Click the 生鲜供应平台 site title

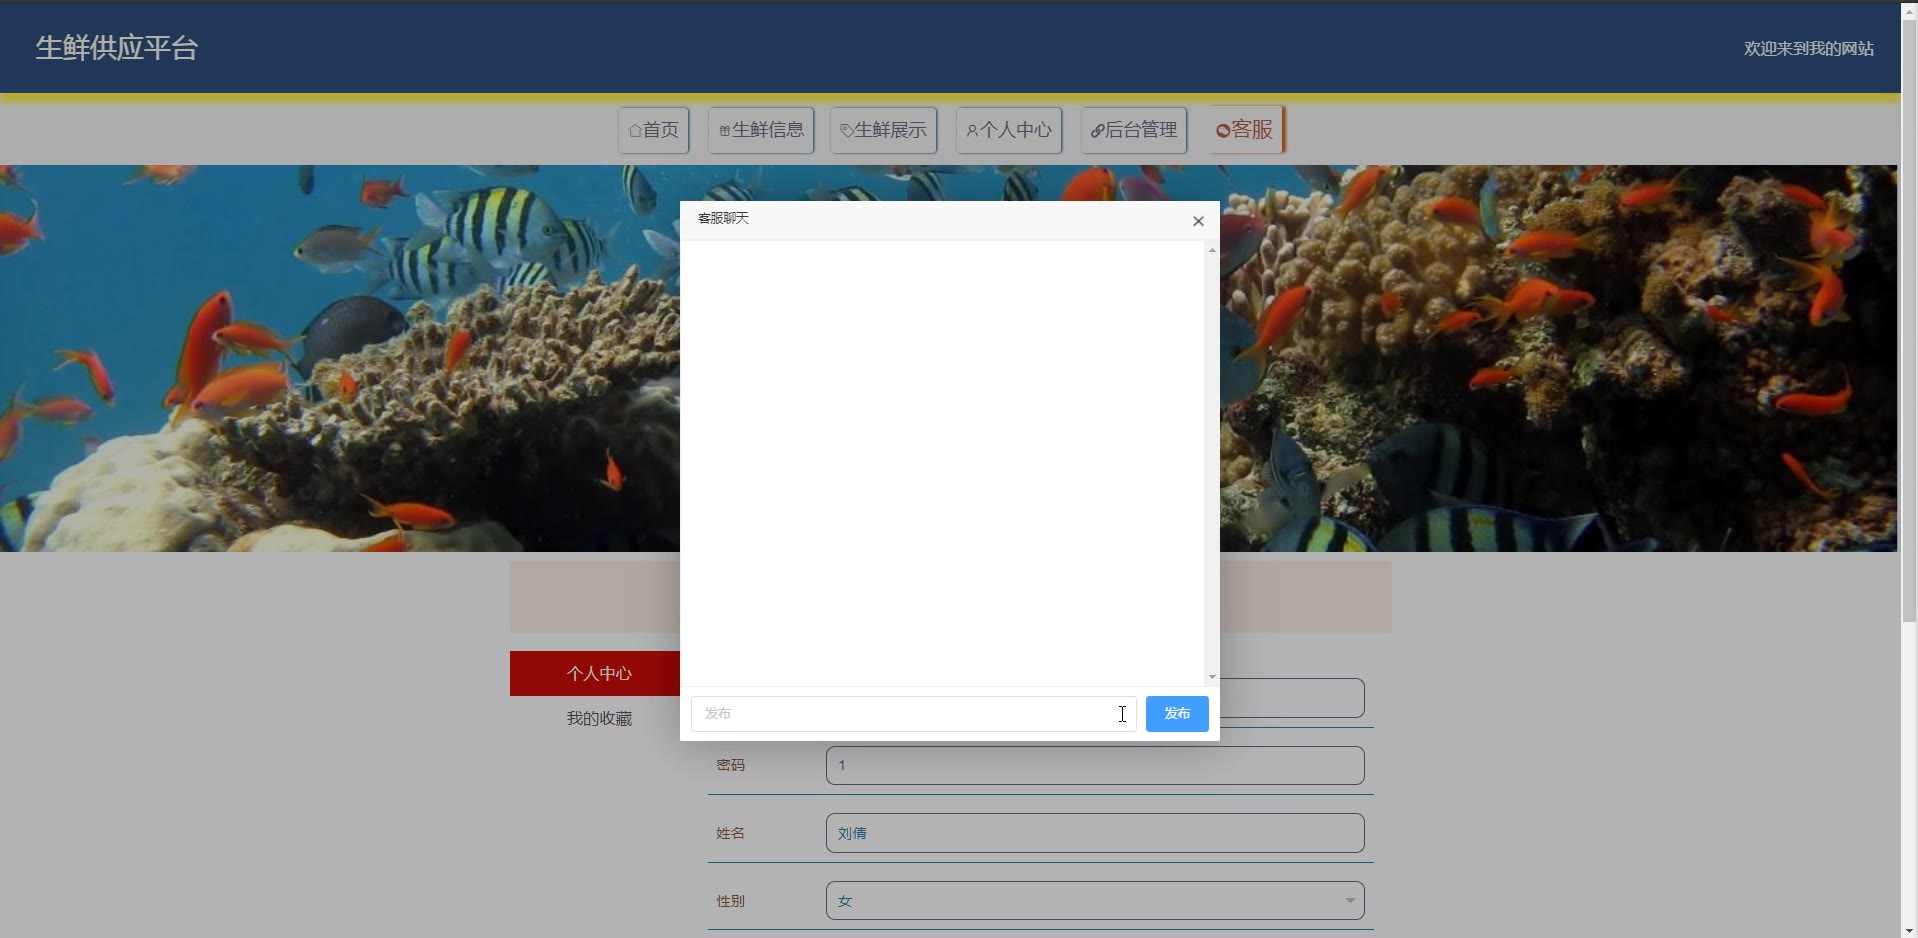117,48
